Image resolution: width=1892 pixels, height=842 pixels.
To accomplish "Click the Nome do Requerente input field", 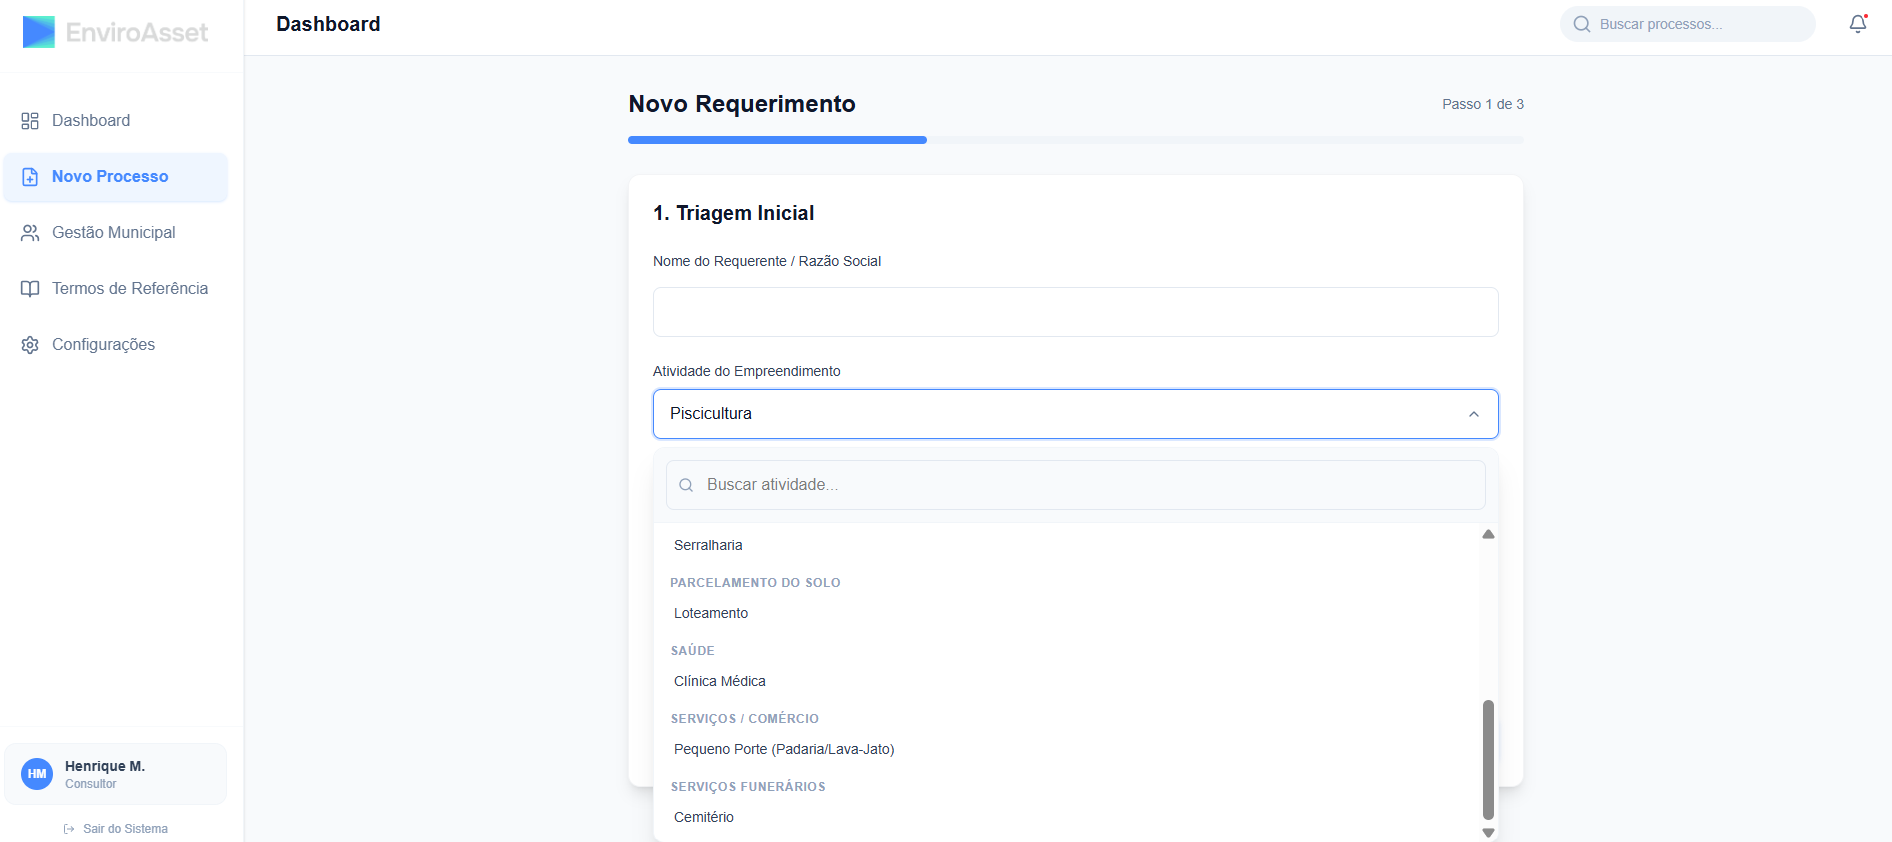I will tap(1075, 312).
